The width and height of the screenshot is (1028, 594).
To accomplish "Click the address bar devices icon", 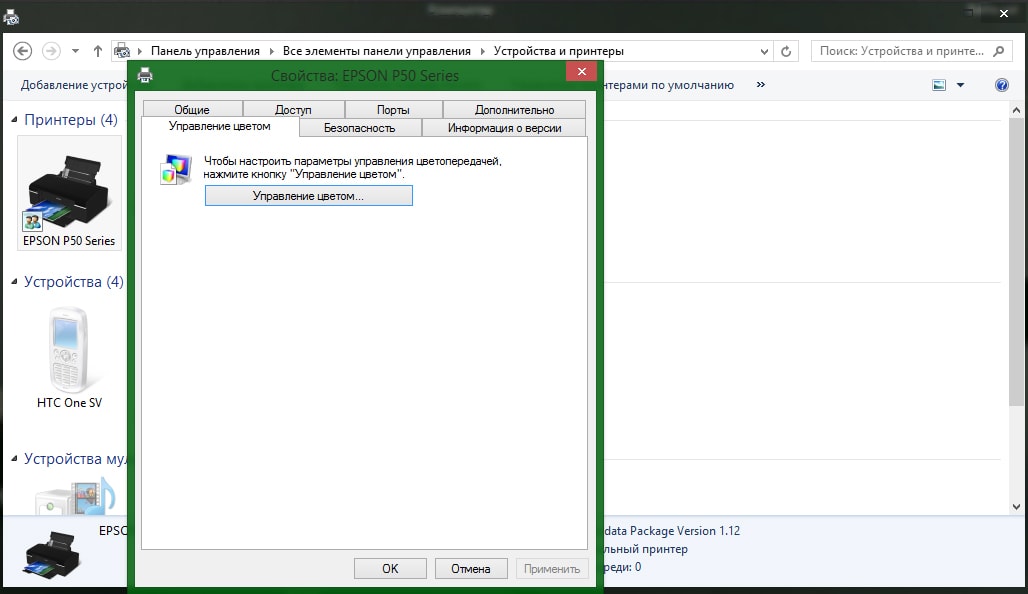I will point(122,50).
